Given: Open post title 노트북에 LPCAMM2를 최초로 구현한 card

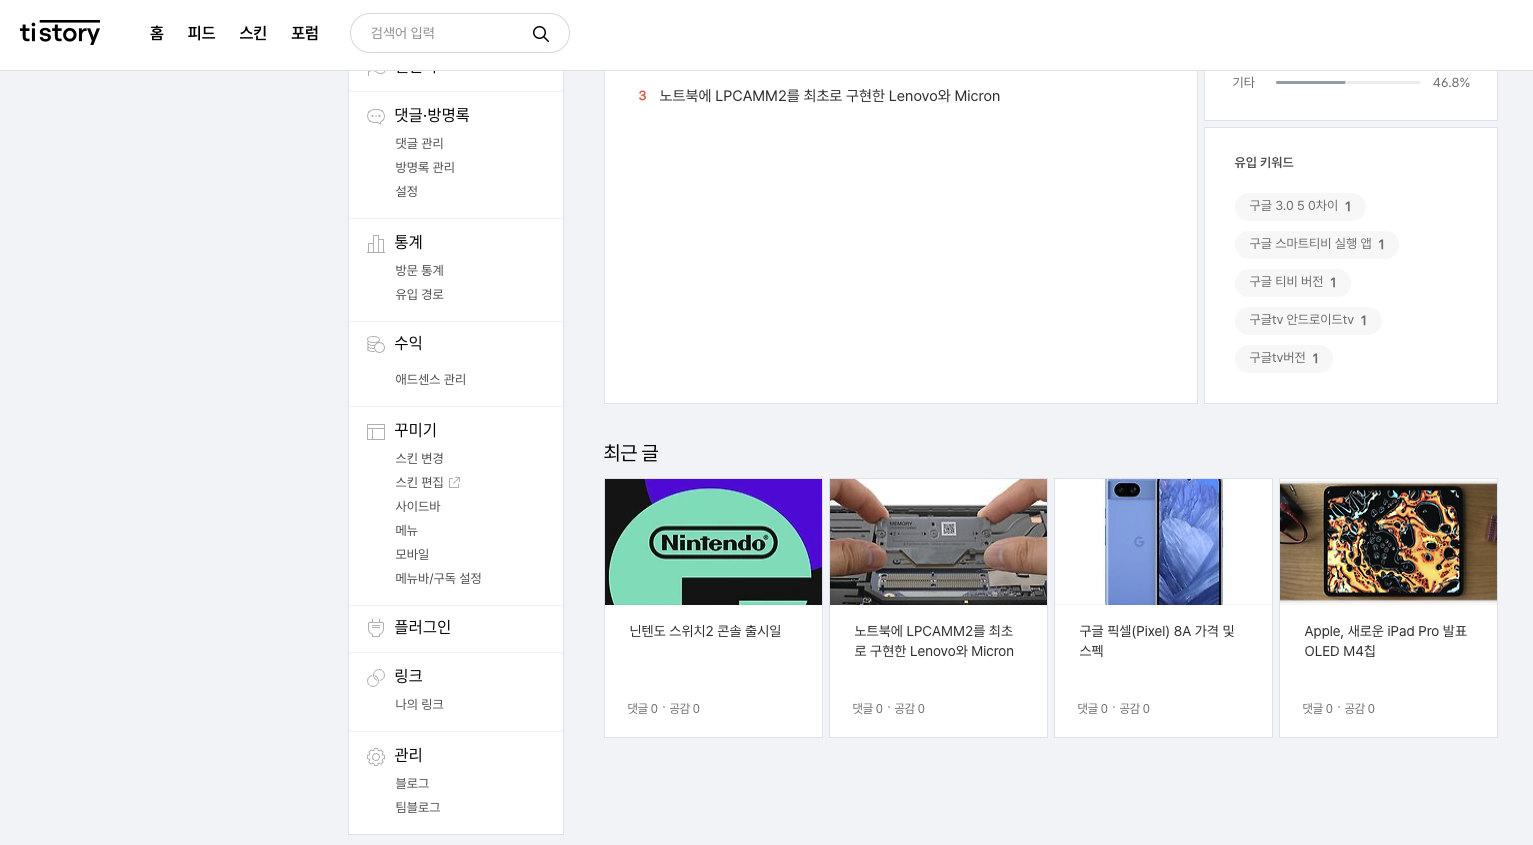Looking at the screenshot, I should coord(934,641).
